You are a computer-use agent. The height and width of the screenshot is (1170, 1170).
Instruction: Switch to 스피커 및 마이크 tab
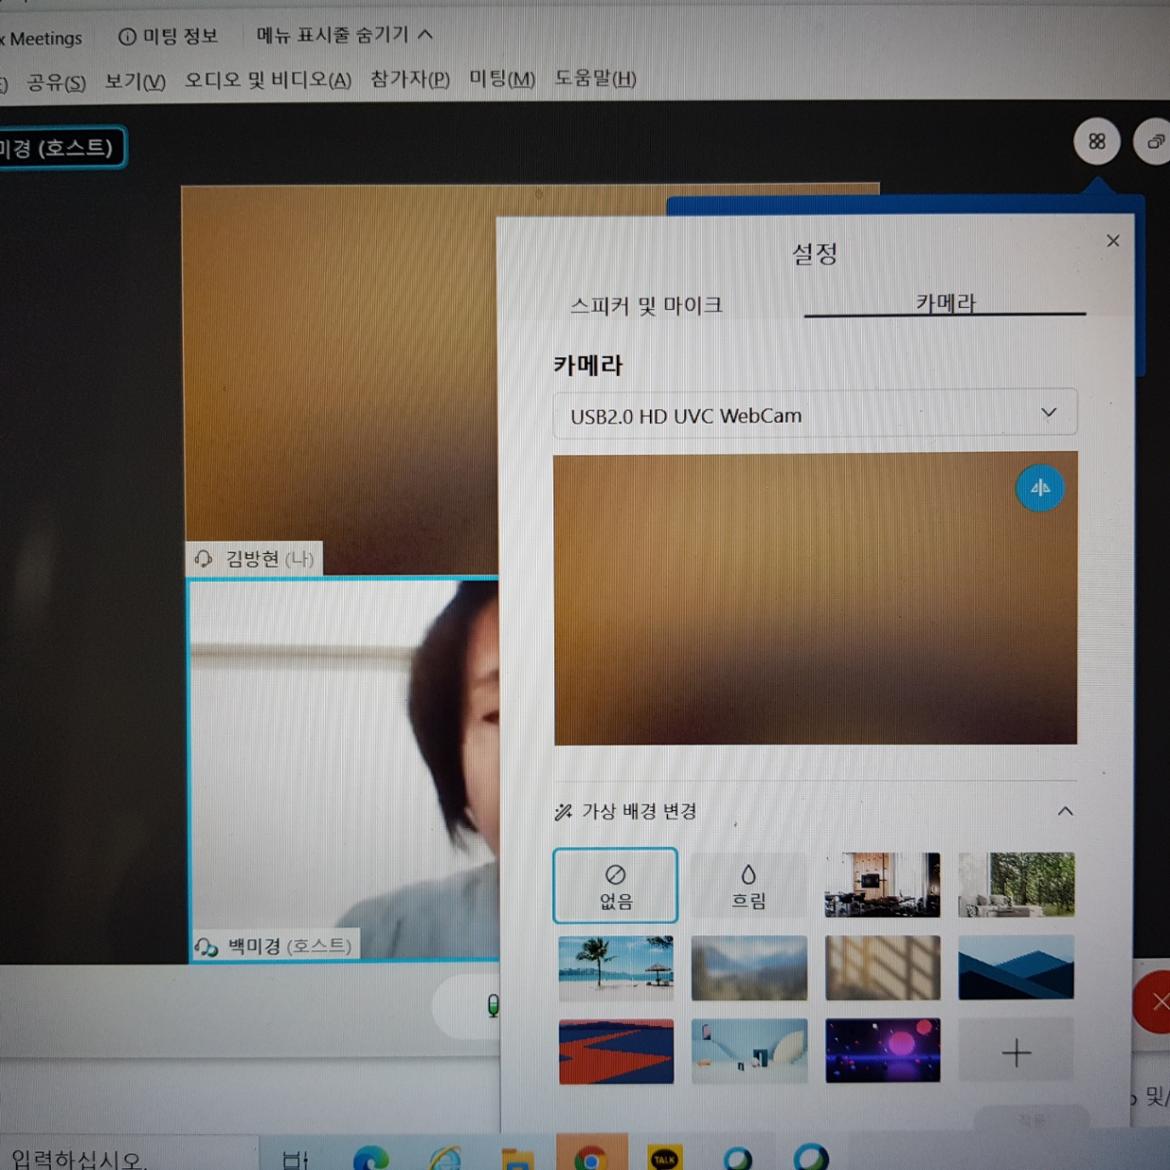click(646, 305)
